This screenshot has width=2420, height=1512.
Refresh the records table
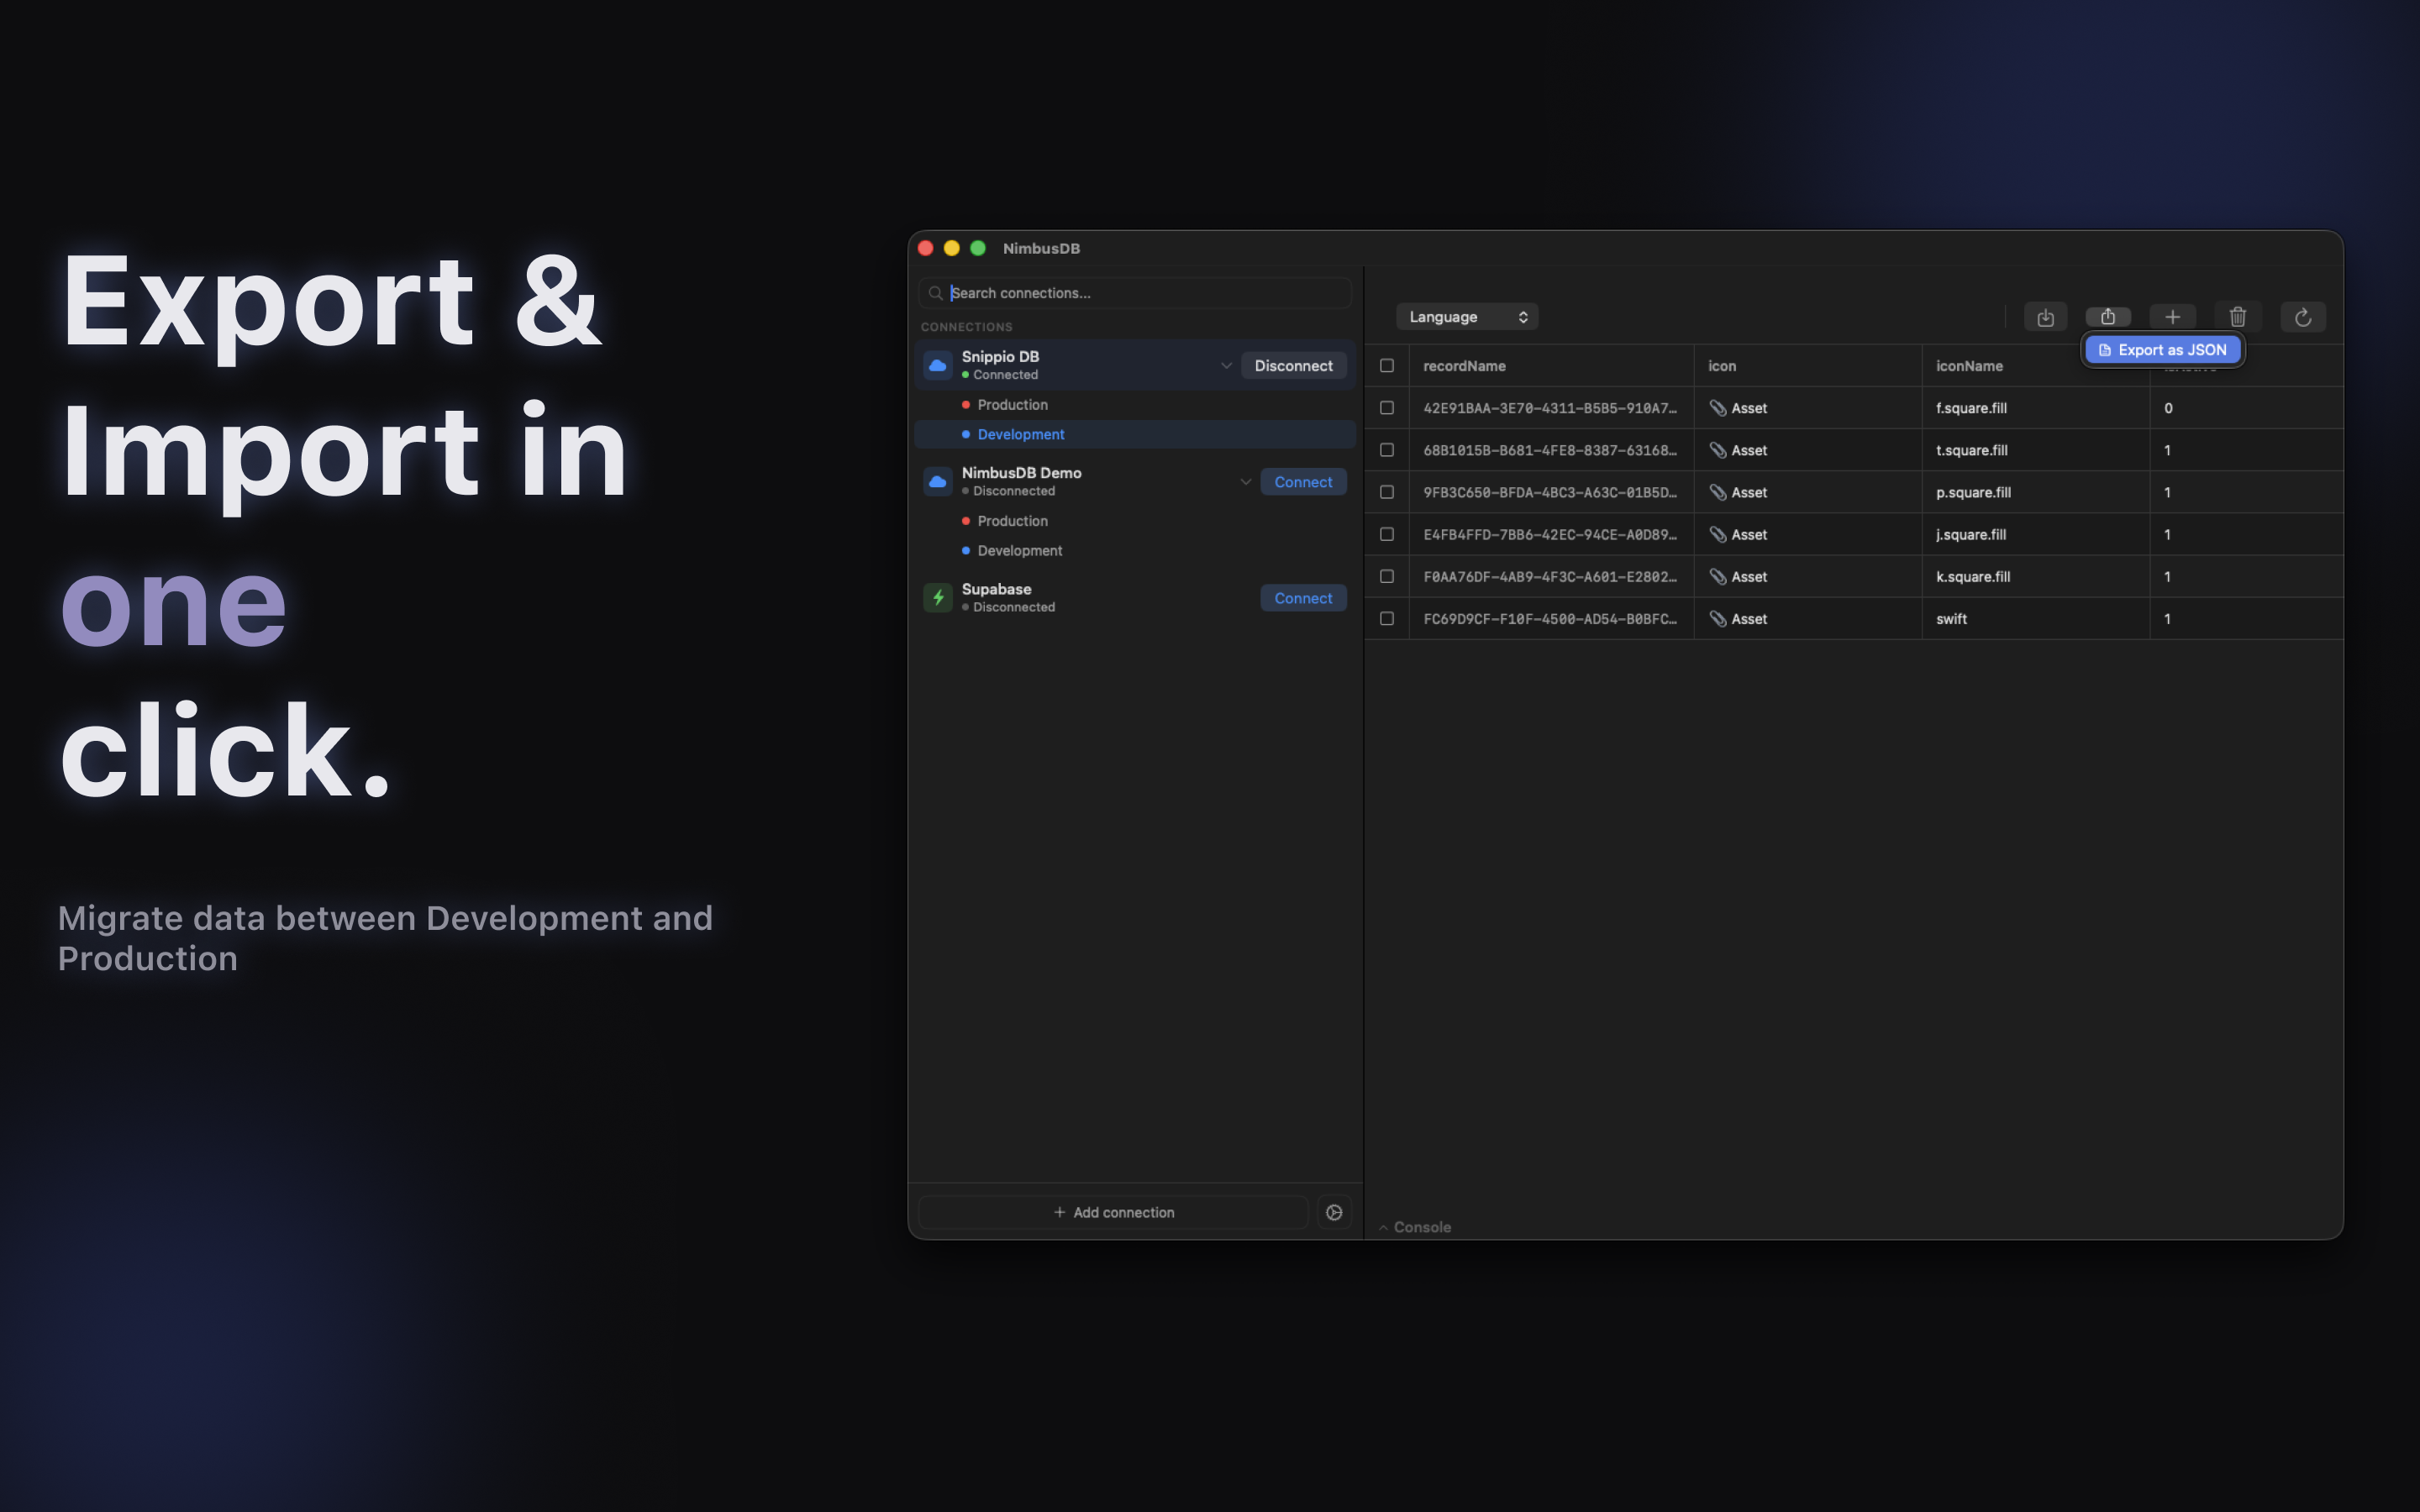(2303, 317)
